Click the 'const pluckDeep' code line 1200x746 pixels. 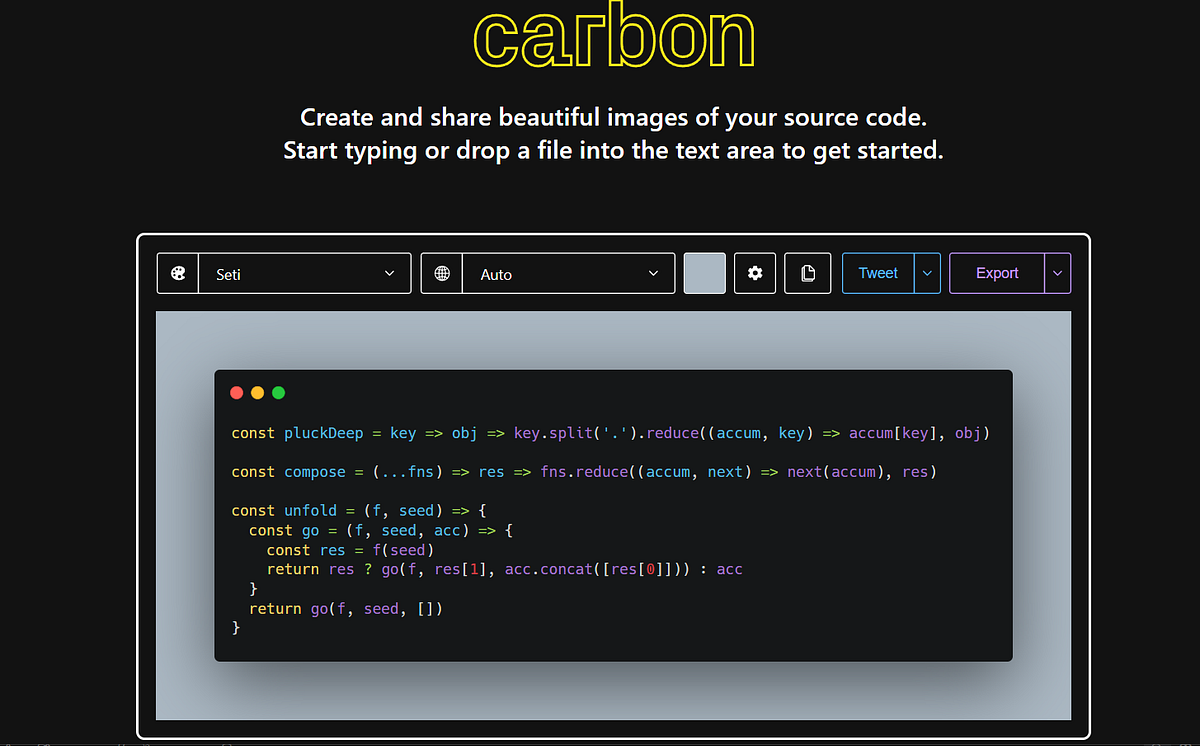[610, 433]
